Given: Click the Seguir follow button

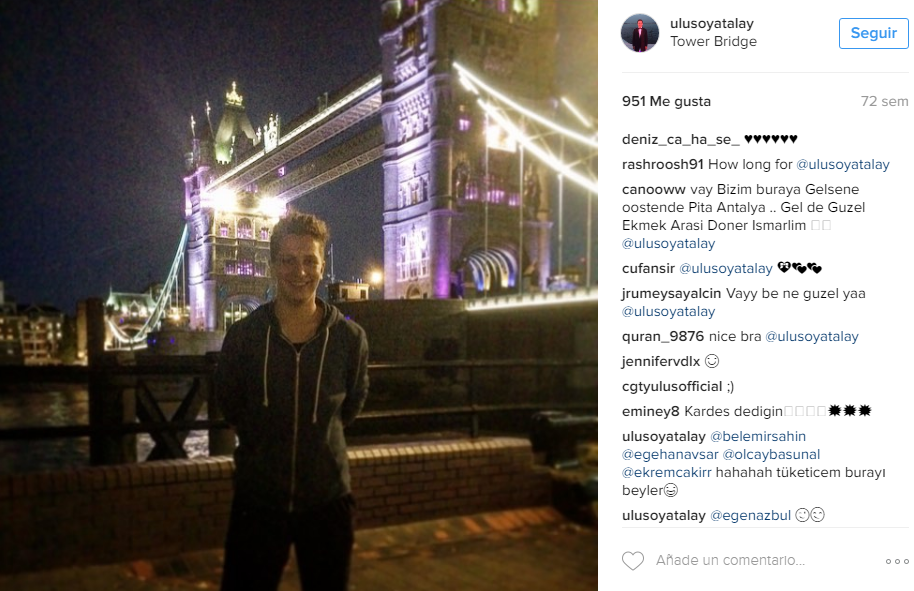Looking at the screenshot, I should click(x=873, y=33).
